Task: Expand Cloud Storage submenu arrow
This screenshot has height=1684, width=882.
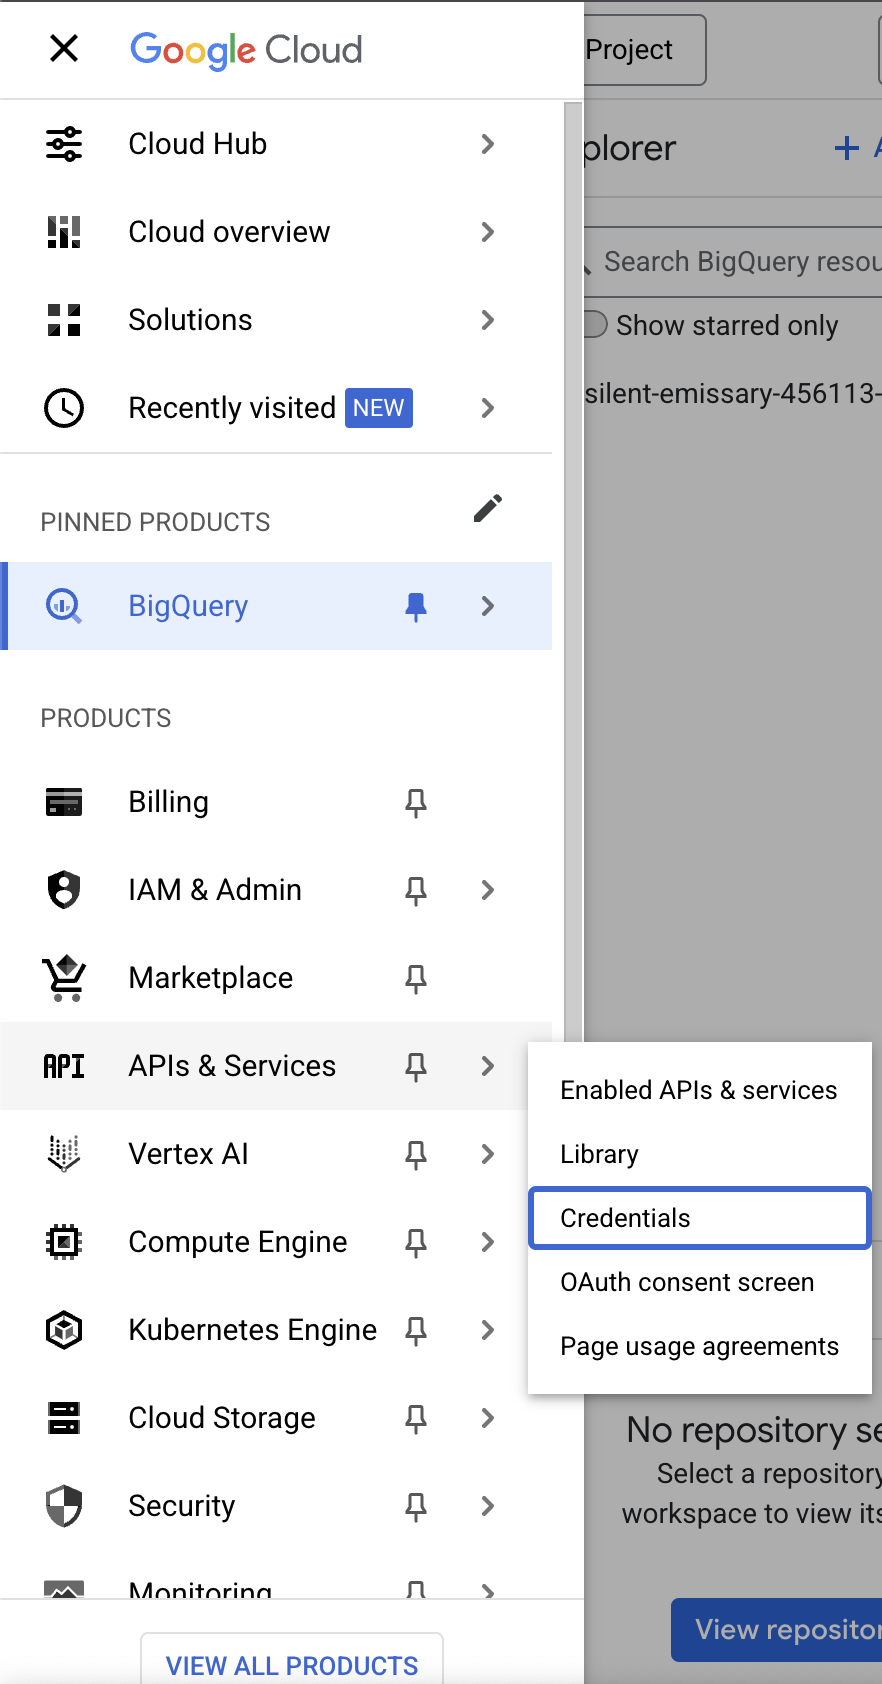Action: click(x=488, y=1418)
